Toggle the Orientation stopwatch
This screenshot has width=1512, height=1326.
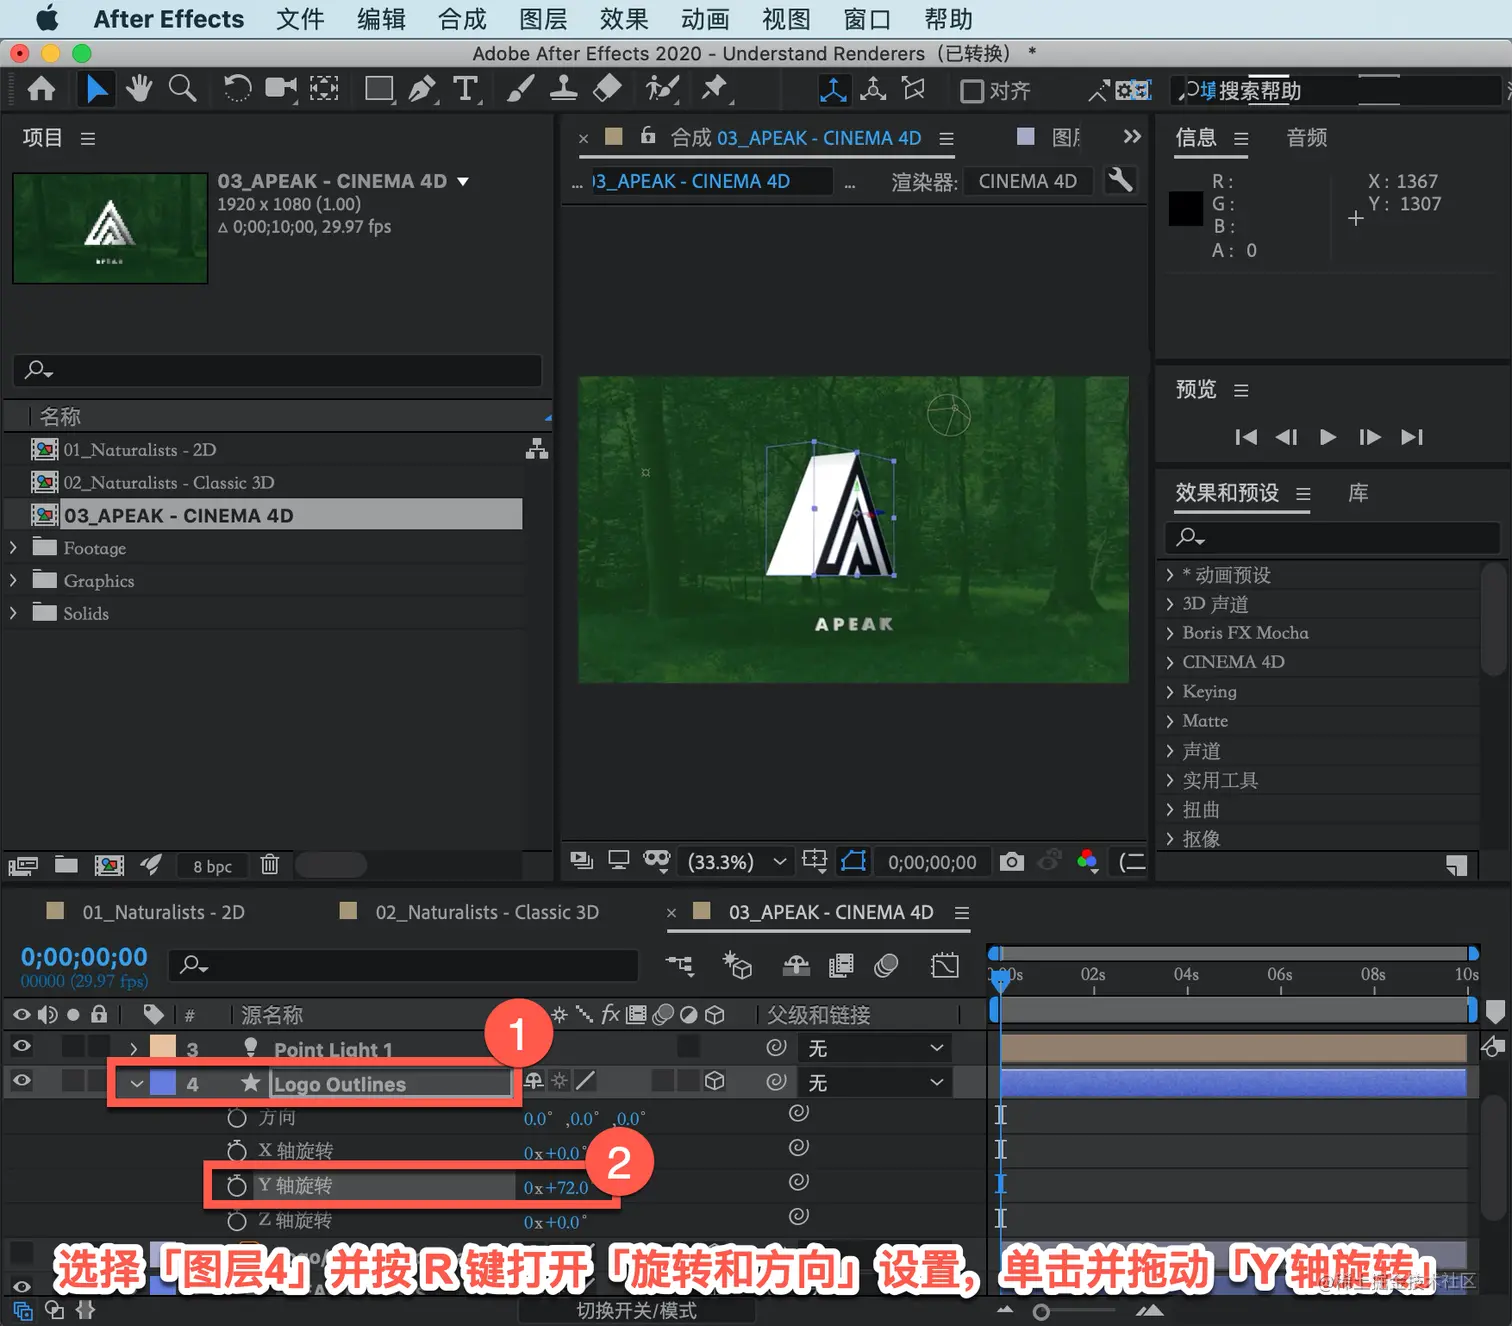point(236,1117)
